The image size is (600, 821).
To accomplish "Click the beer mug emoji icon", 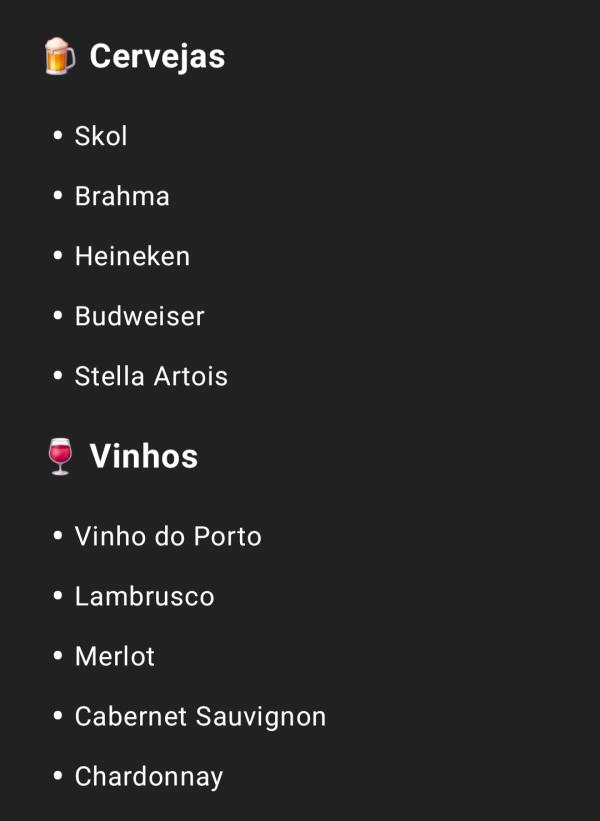I will tap(60, 56).
